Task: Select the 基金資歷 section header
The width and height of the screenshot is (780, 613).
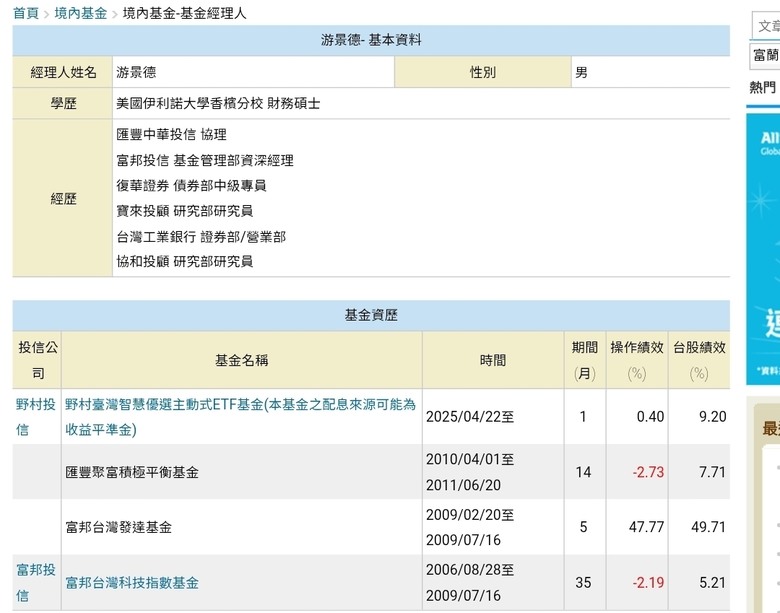Action: point(371,315)
